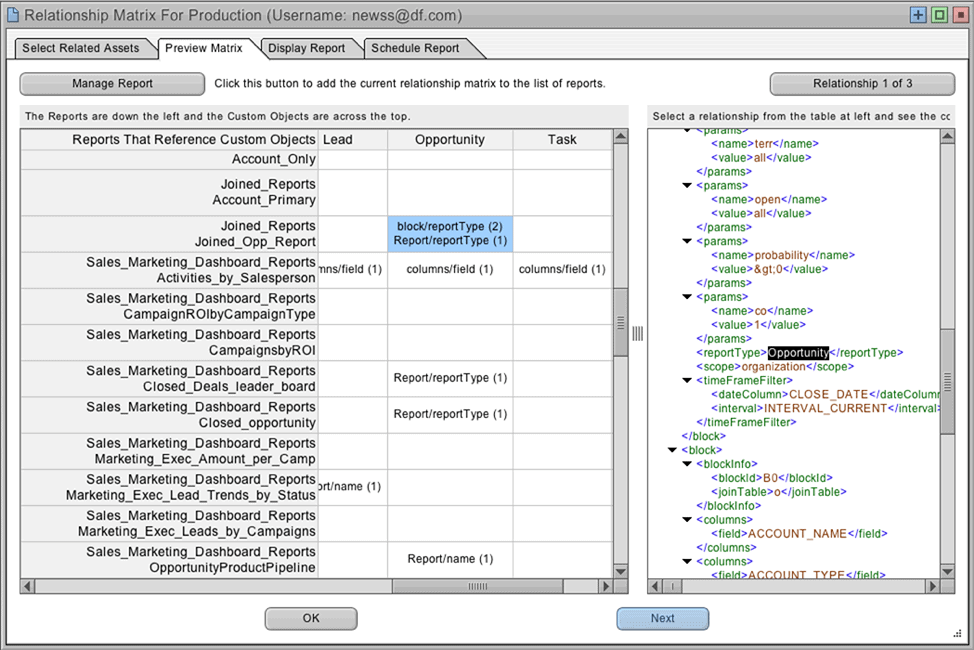Click the matrix vertical scrollbar thumb
This screenshot has width=974, height=650.
(x=621, y=323)
